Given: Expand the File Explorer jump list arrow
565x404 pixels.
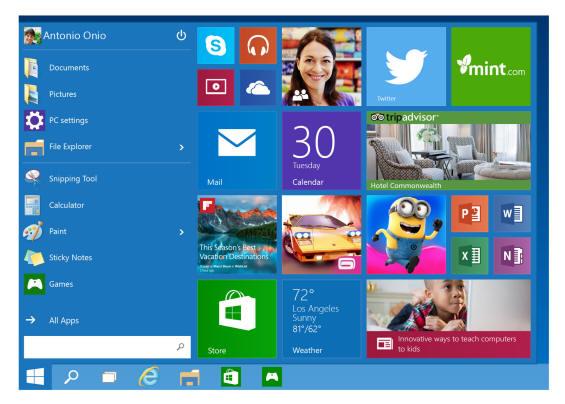Looking at the screenshot, I should coord(182,147).
